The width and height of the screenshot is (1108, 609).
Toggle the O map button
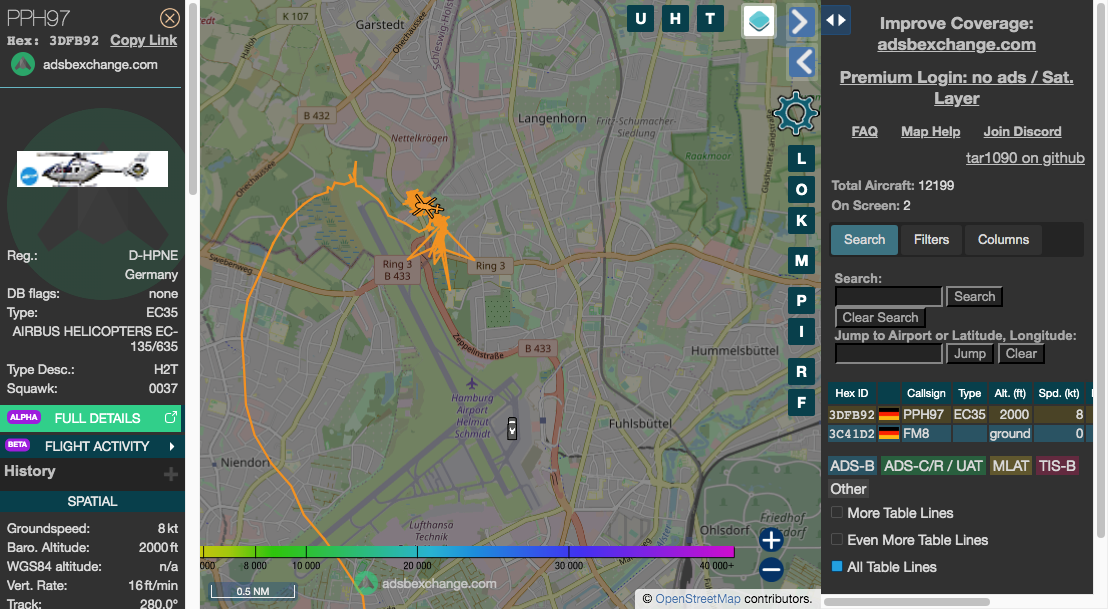point(801,189)
